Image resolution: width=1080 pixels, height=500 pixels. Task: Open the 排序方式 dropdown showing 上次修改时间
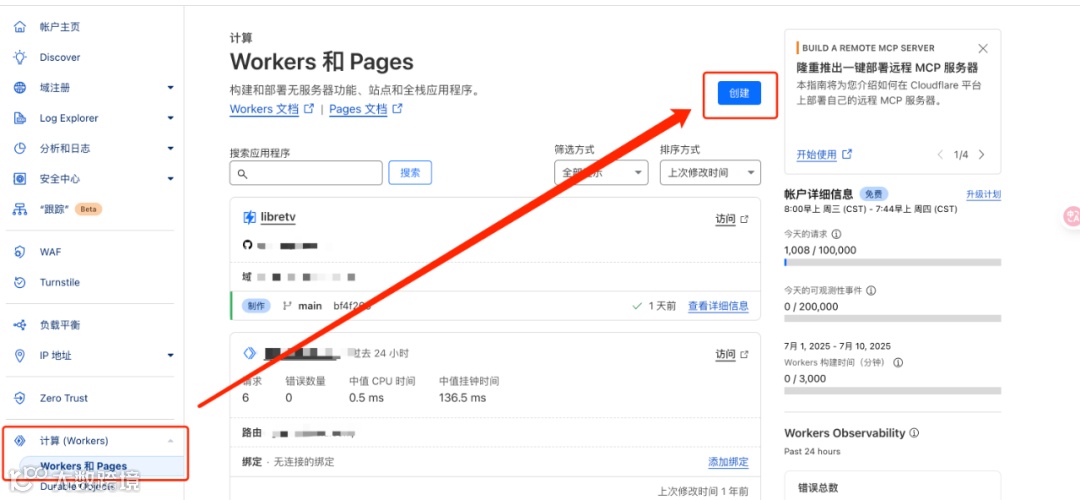(x=710, y=172)
